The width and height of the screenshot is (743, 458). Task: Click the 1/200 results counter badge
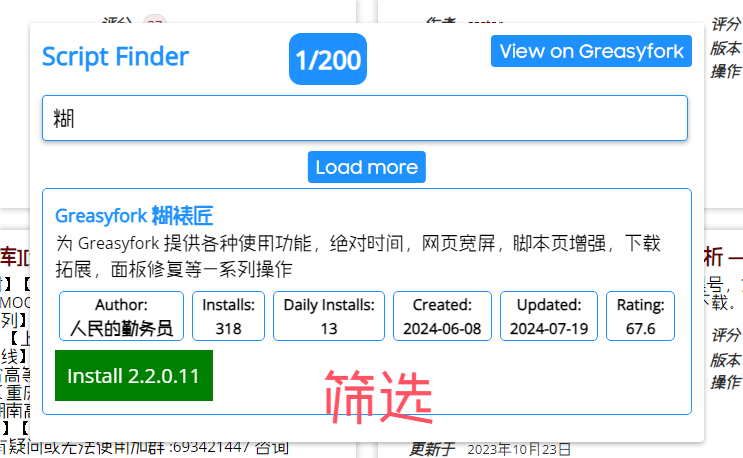tap(327, 60)
